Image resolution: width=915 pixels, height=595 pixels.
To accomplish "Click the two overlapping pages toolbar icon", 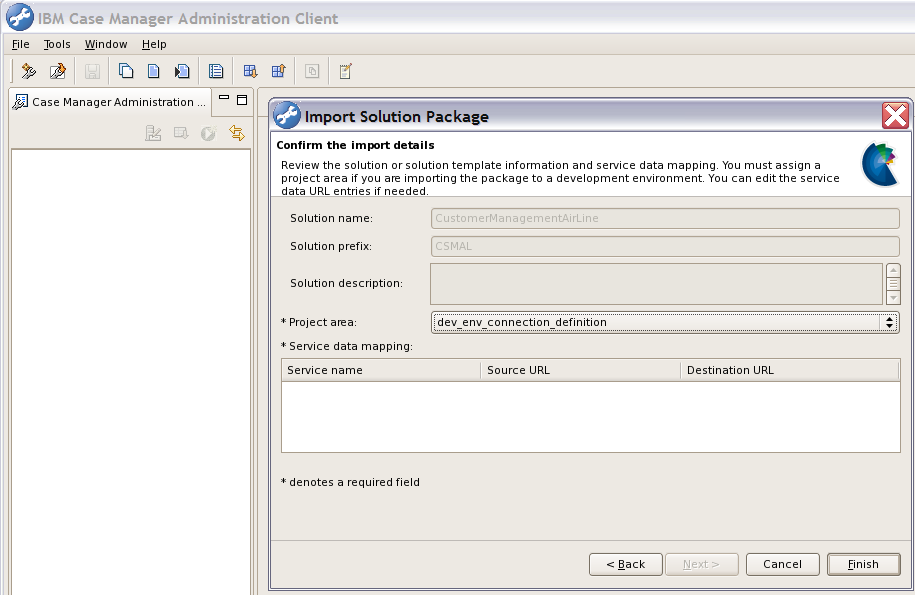I will pos(125,71).
